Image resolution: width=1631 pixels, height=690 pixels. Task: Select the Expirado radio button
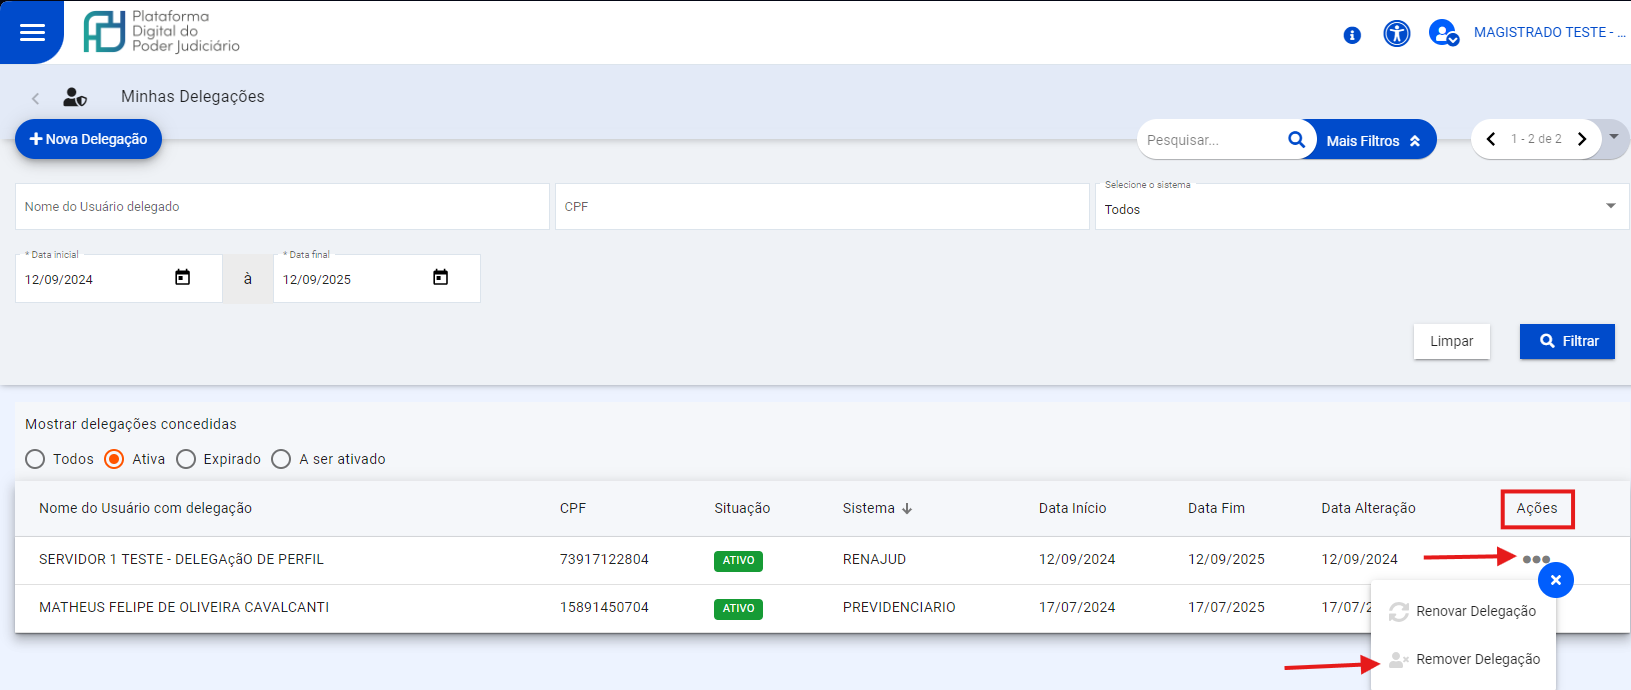coord(186,459)
